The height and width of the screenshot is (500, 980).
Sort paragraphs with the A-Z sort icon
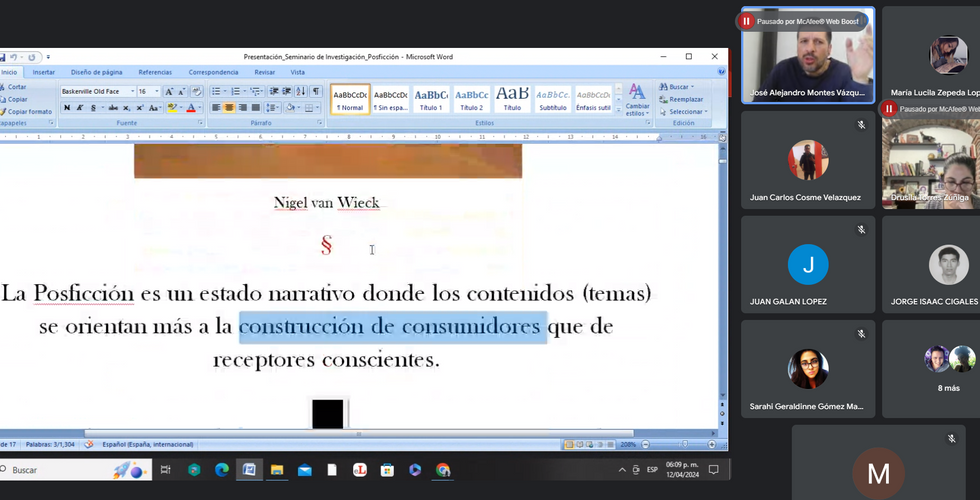pos(301,91)
